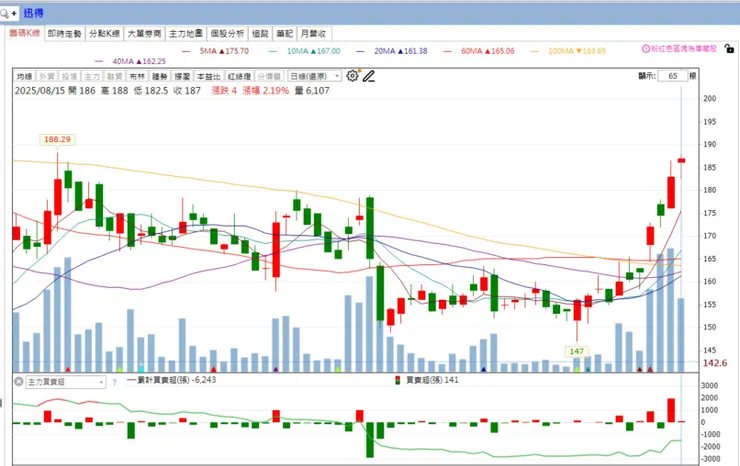Click the 20MA ▲161.38 legend text

pos(401,51)
